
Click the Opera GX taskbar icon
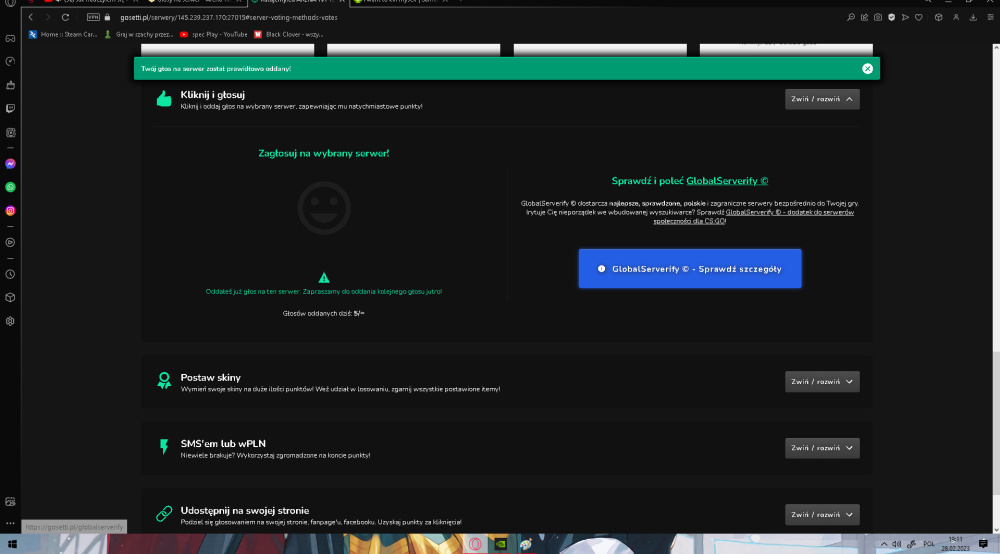pyautogui.click(x=475, y=544)
